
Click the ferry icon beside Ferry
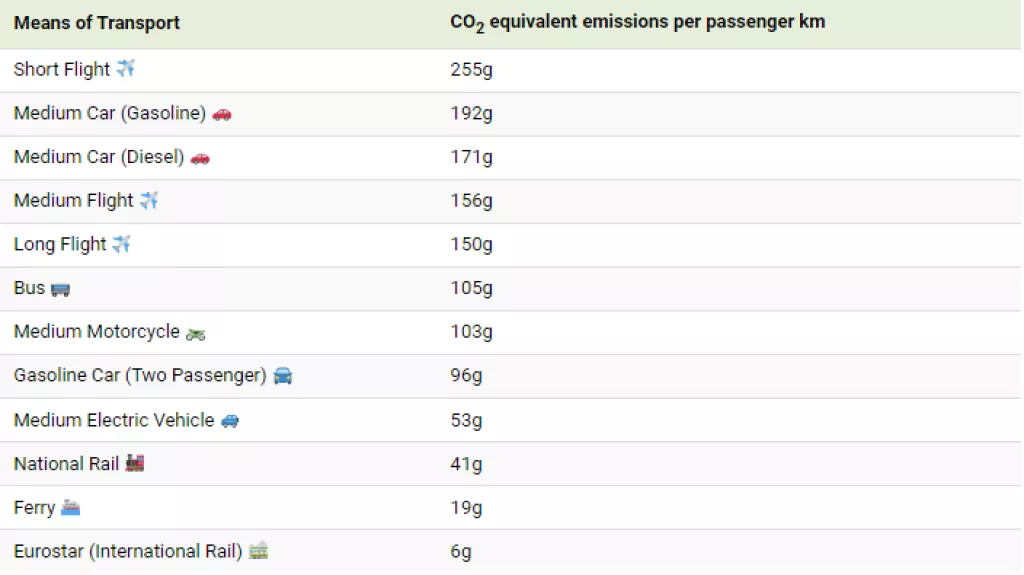pyautogui.click(x=70, y=508)
